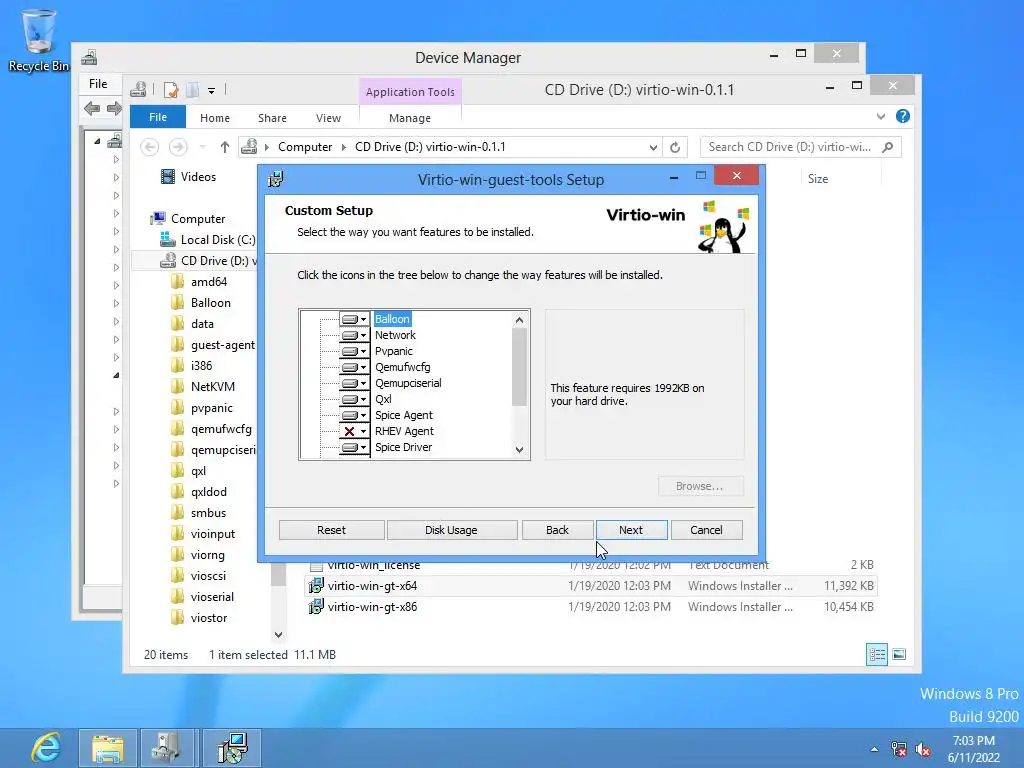
Task: Click Back in the setup wizard
Action: click(x=557, y=530)
